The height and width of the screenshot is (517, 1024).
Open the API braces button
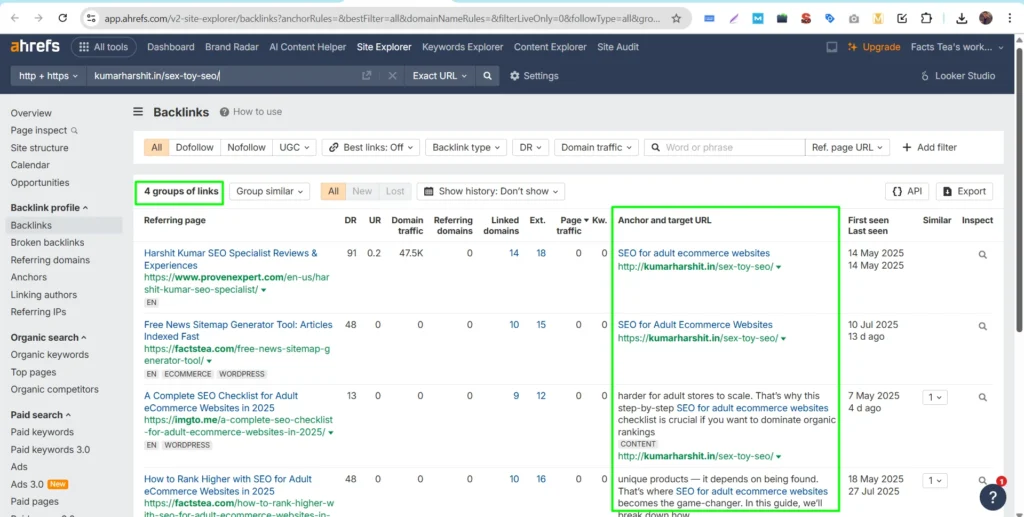[907, 191]
